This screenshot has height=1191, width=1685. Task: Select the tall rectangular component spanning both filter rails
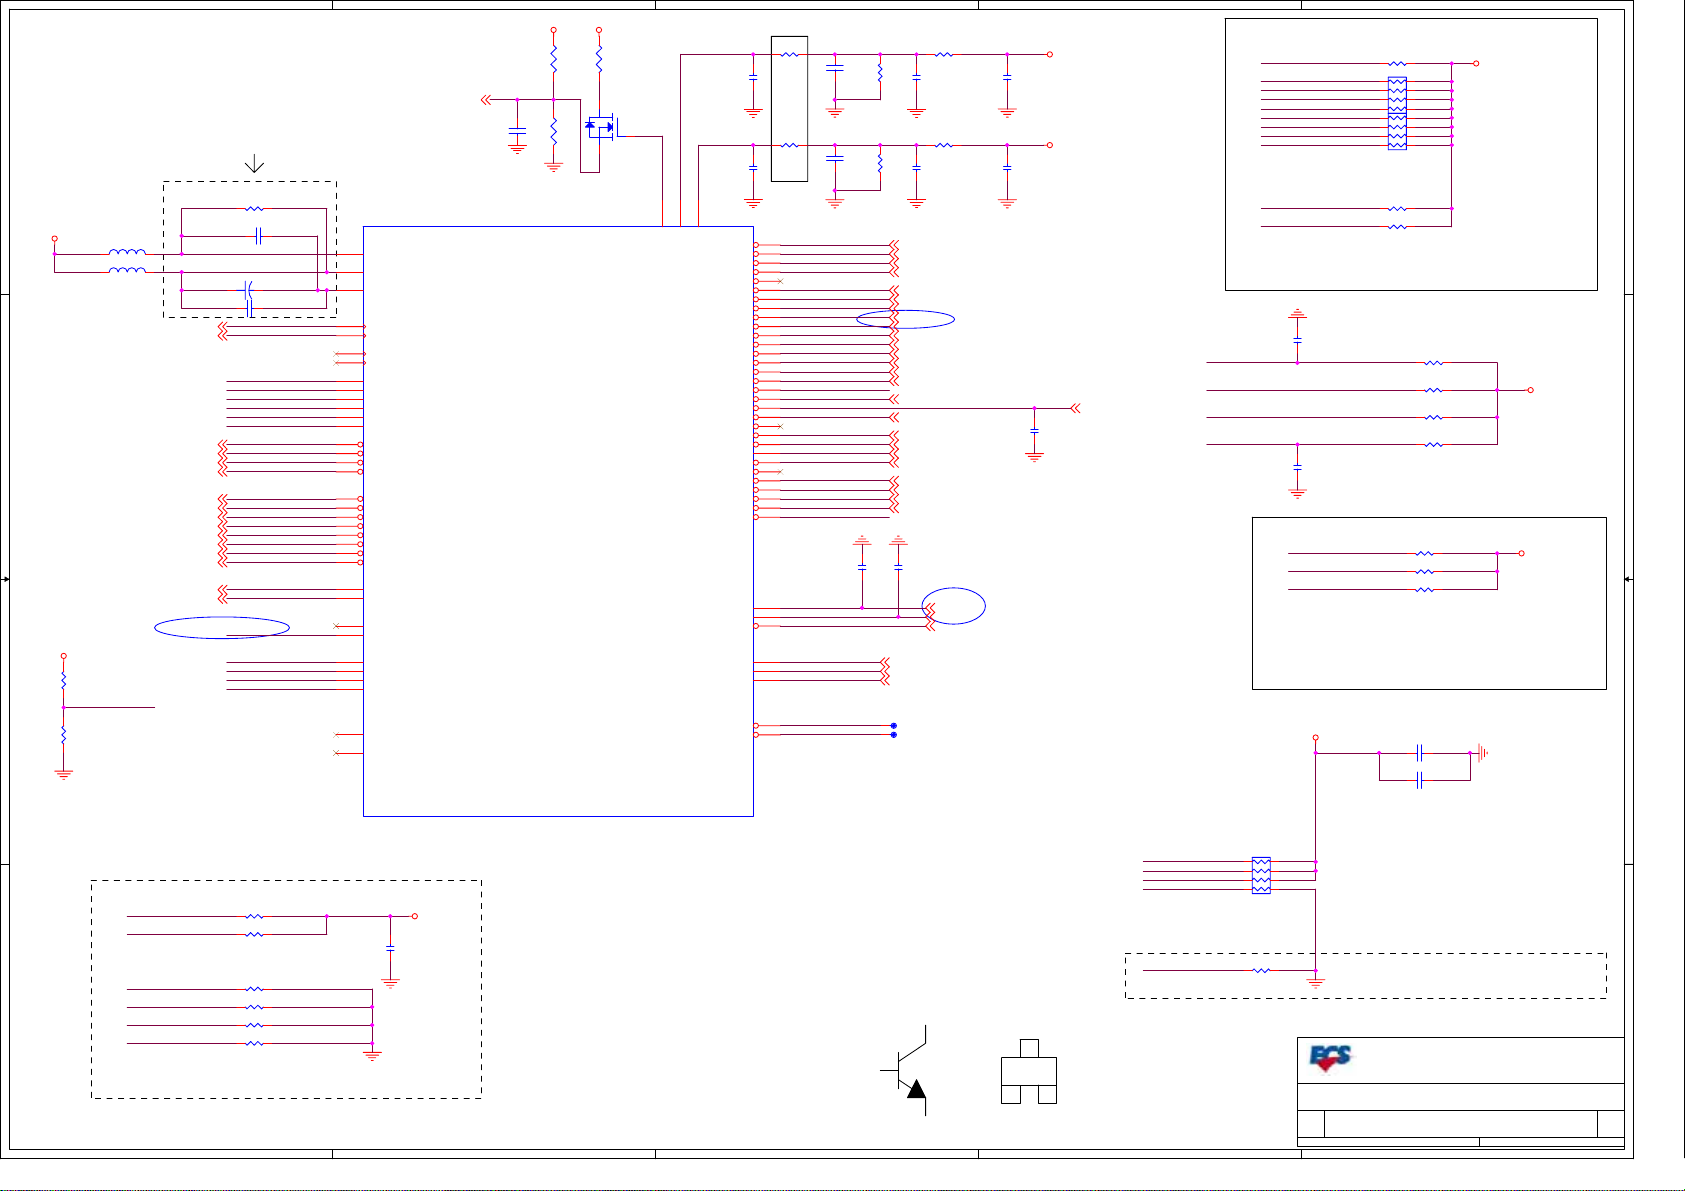[790, 109]
